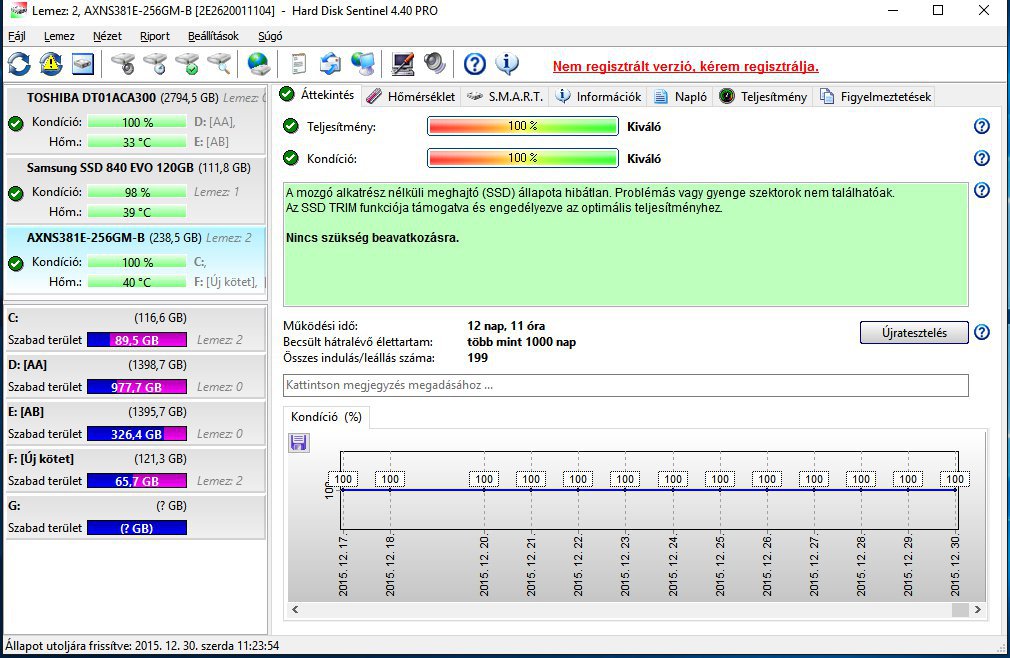Click the monitor with screwdriver configuration icon

point(403,64)
